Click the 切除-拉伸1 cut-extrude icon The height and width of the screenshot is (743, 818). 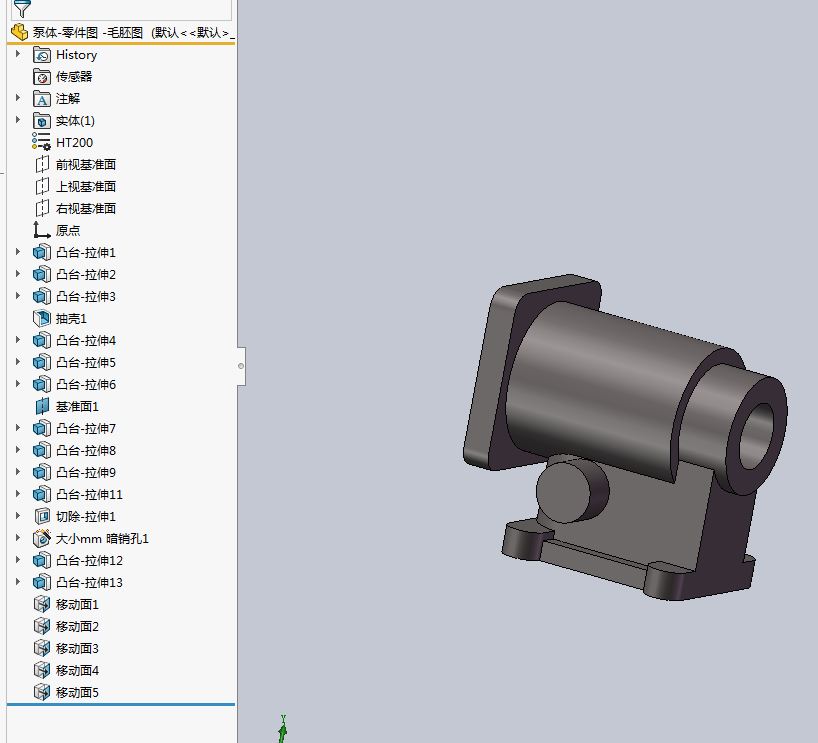pyautogui.click(x=42, y=516)
